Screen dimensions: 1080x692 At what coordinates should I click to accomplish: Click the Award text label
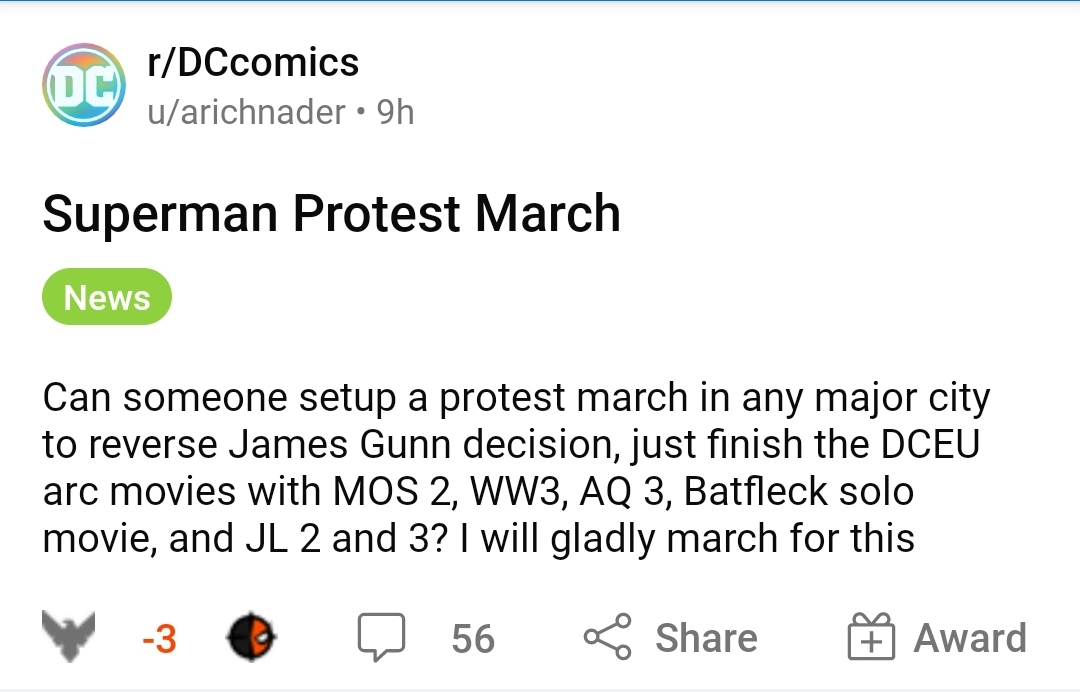pyautogui.click(x=970, y=638)
